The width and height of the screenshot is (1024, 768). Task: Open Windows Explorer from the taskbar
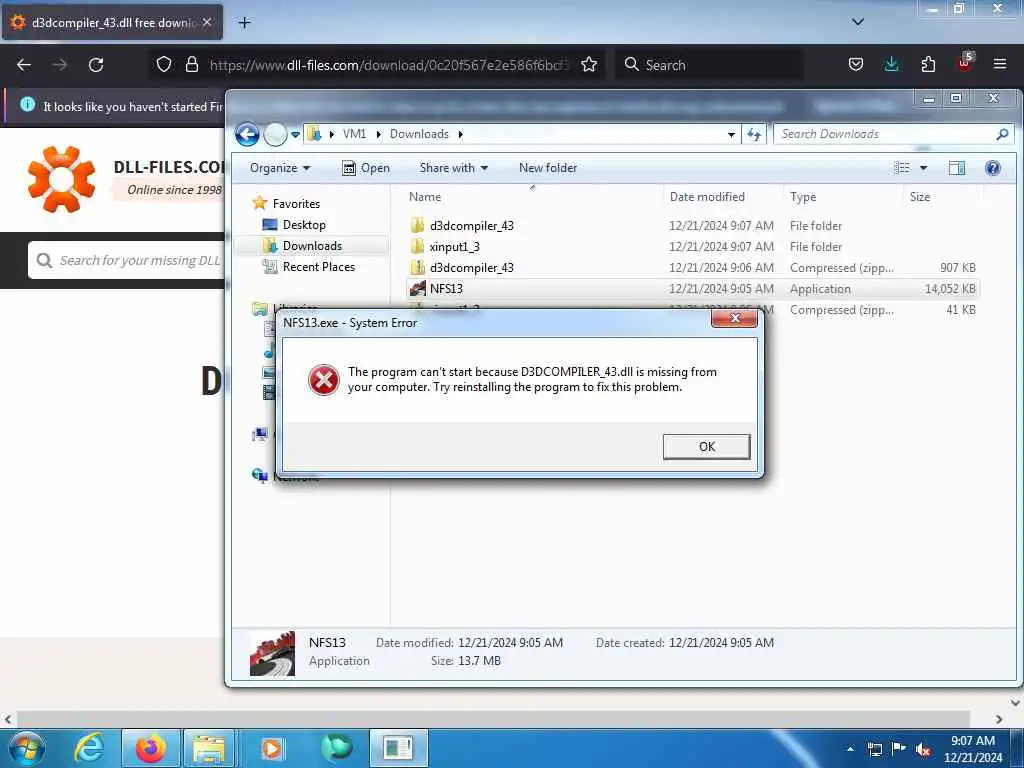click(209, 748)
